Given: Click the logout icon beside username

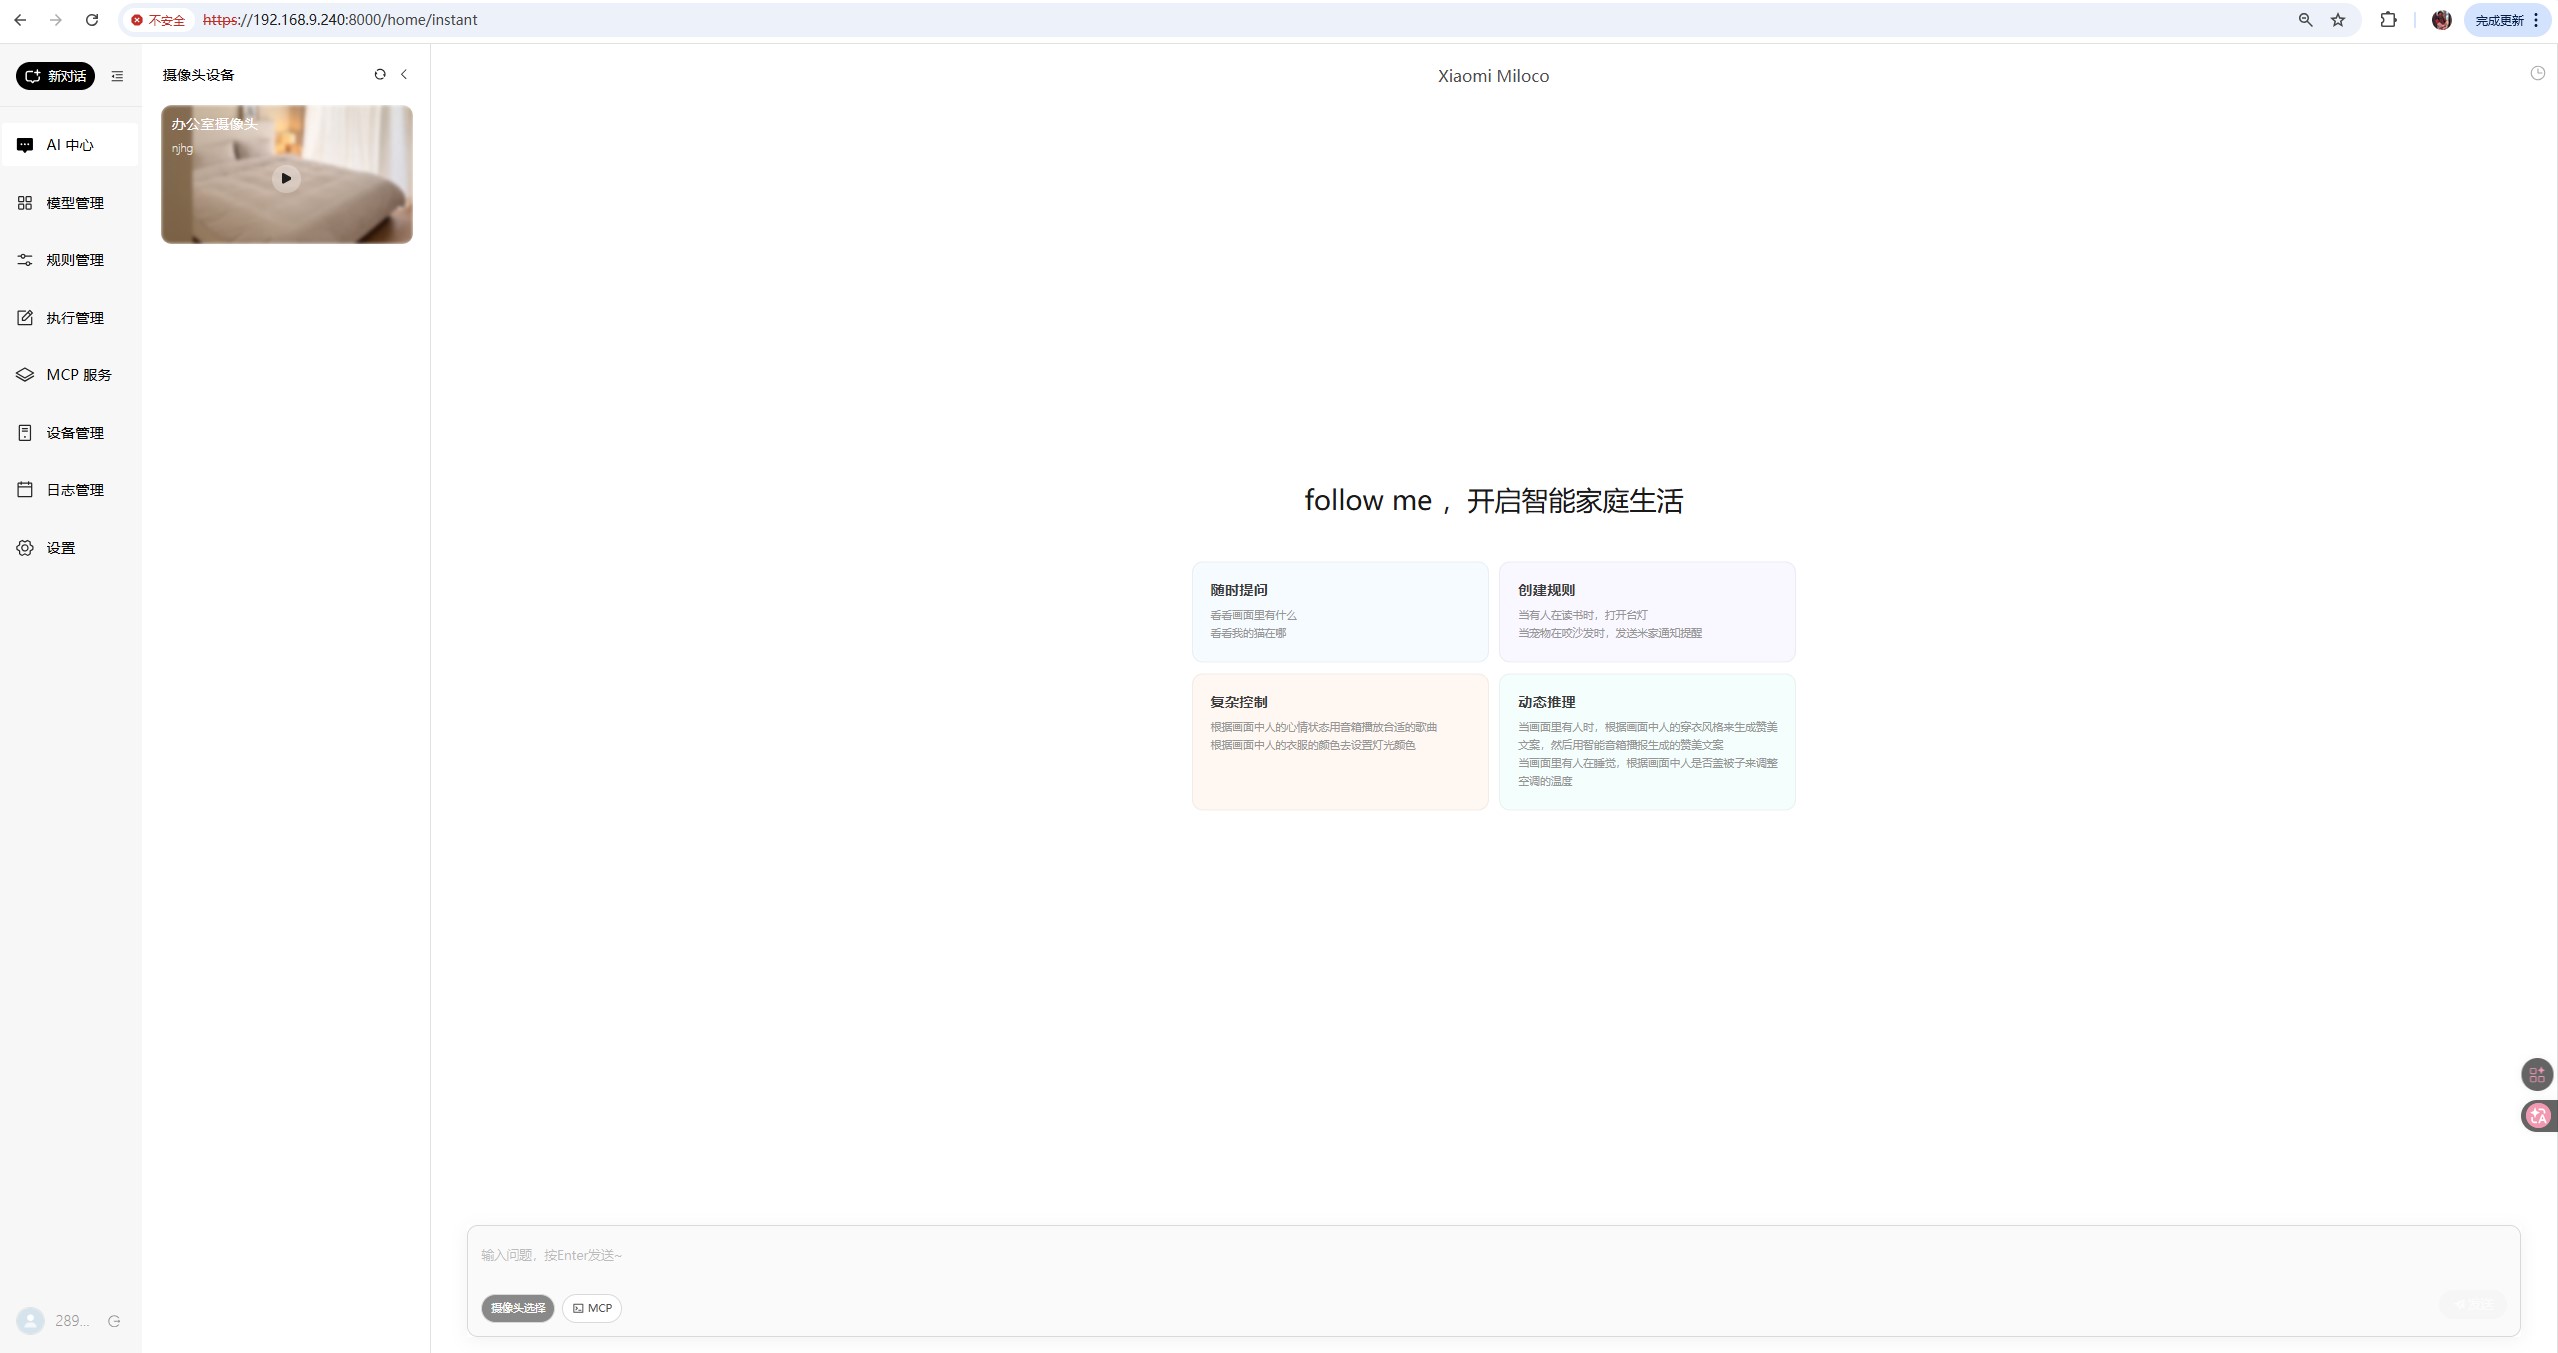Looking at the screenshot, I should (114, 1321).
